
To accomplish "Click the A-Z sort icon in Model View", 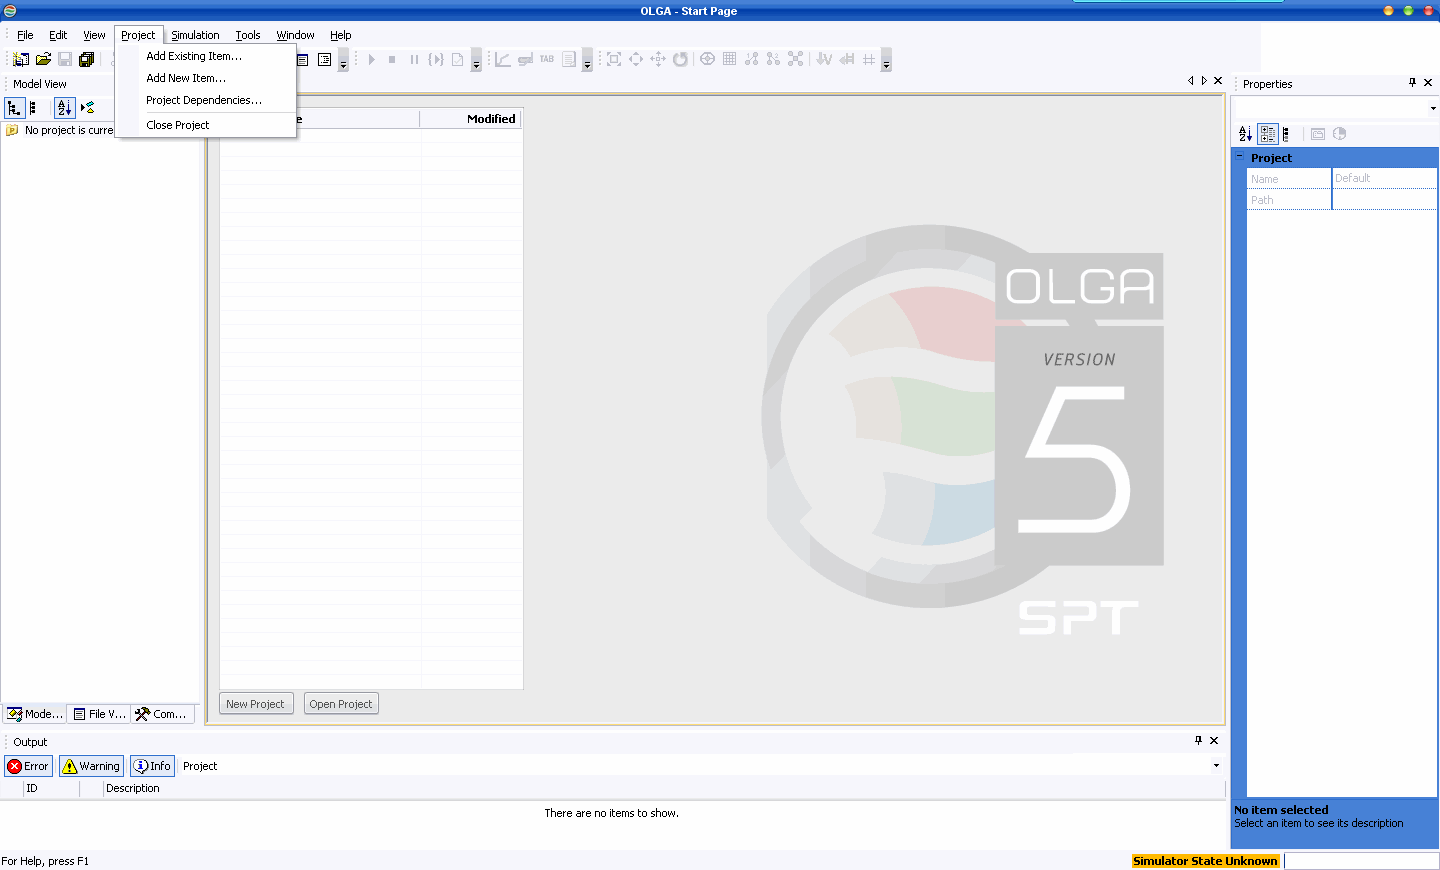I will coord(64,108).
